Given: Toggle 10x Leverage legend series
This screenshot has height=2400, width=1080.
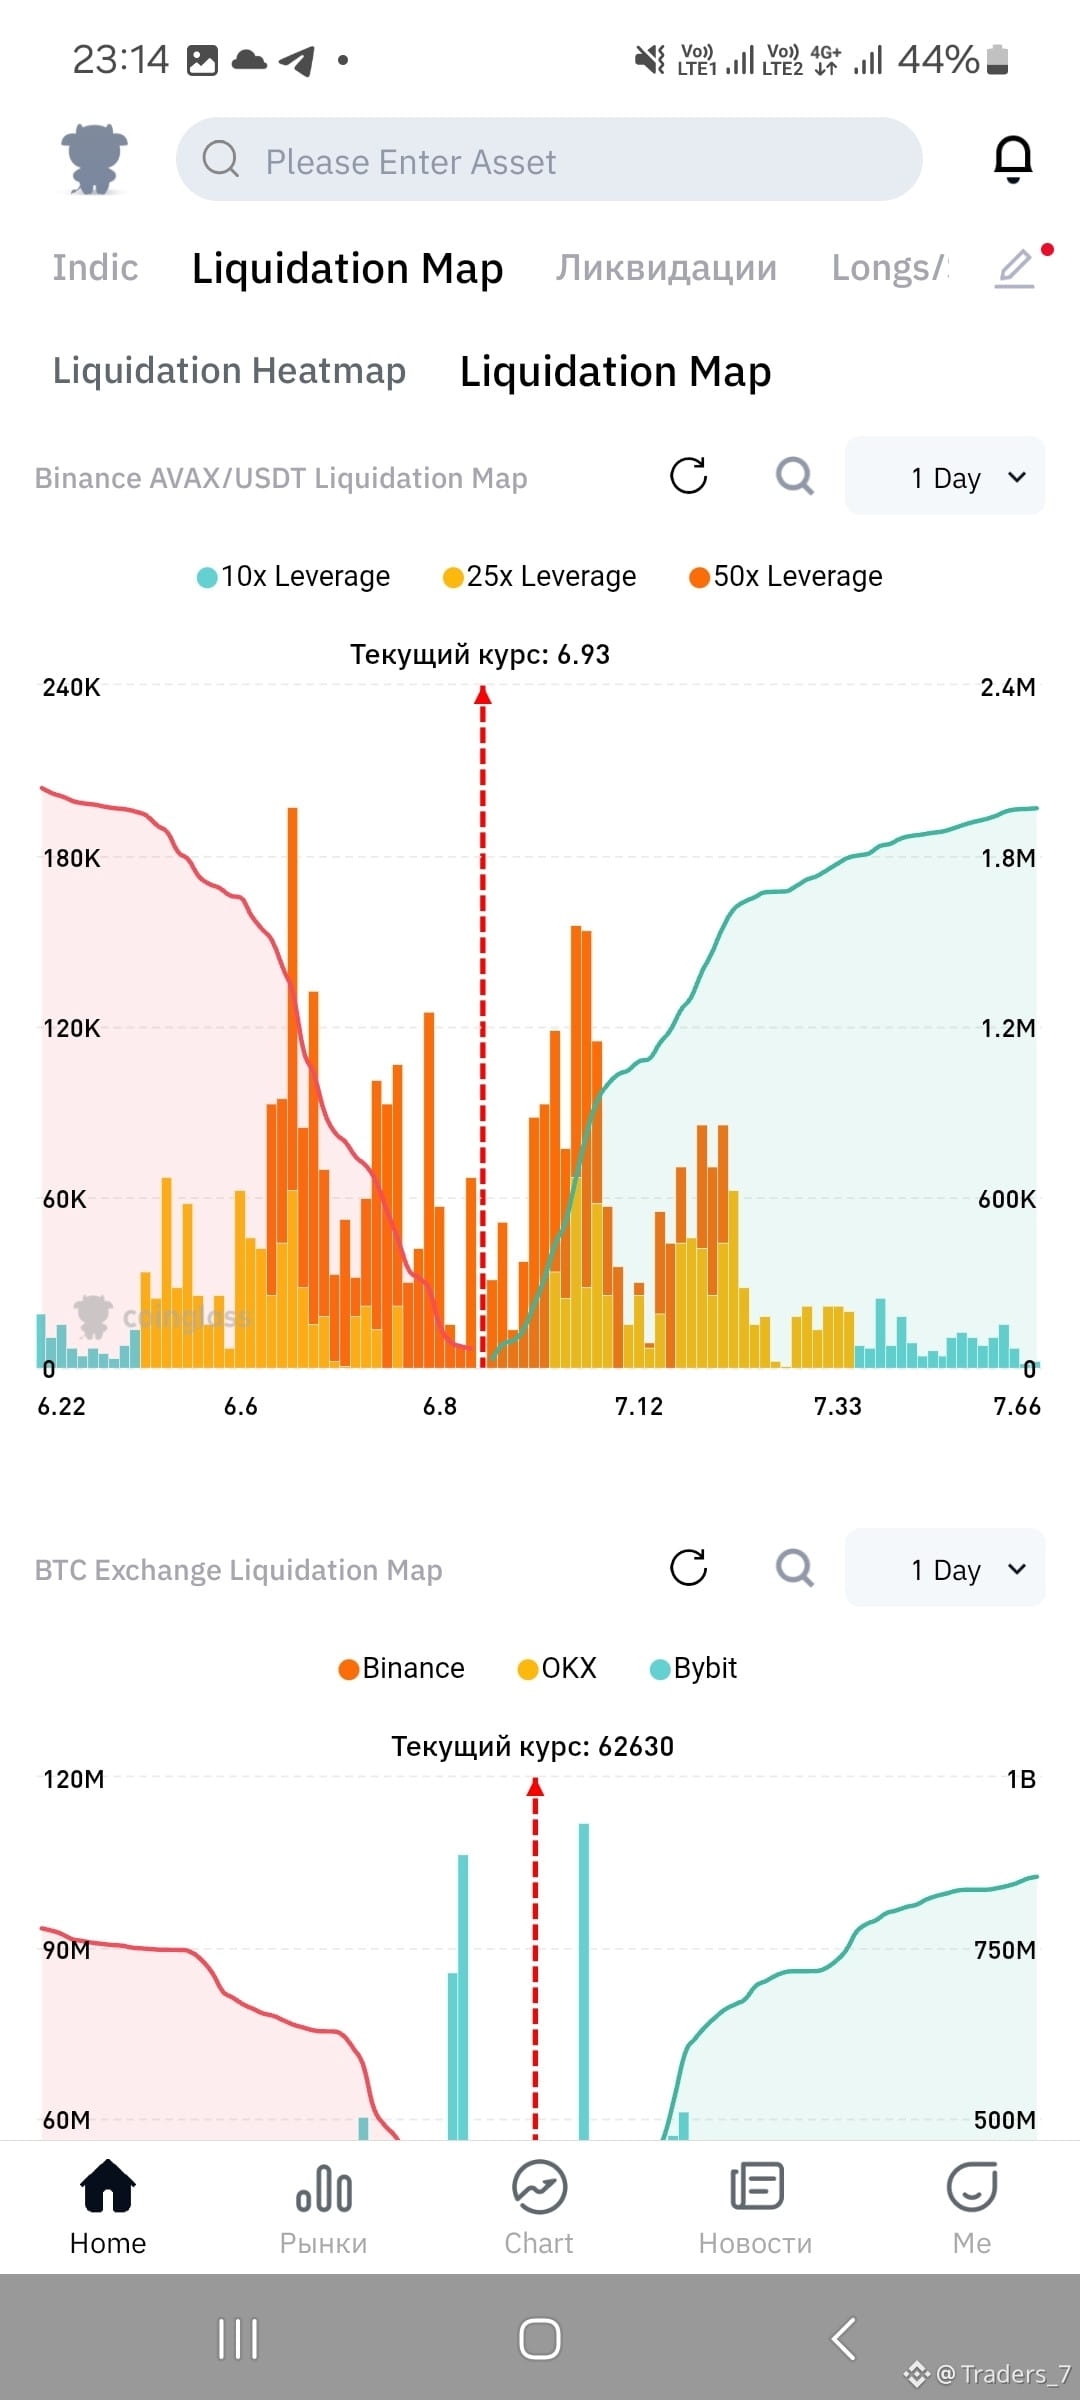Looking at the screenshot, I should 293,576.
